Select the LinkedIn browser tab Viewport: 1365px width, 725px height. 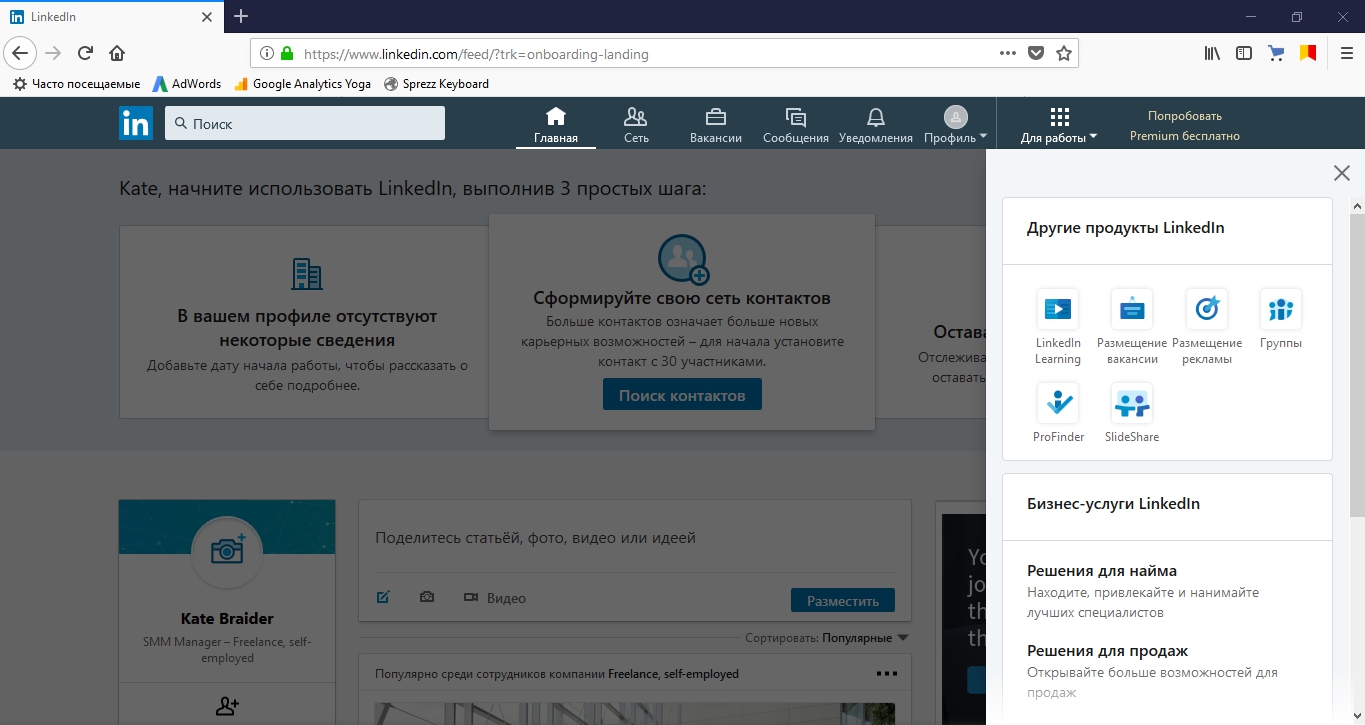(110, 17)
